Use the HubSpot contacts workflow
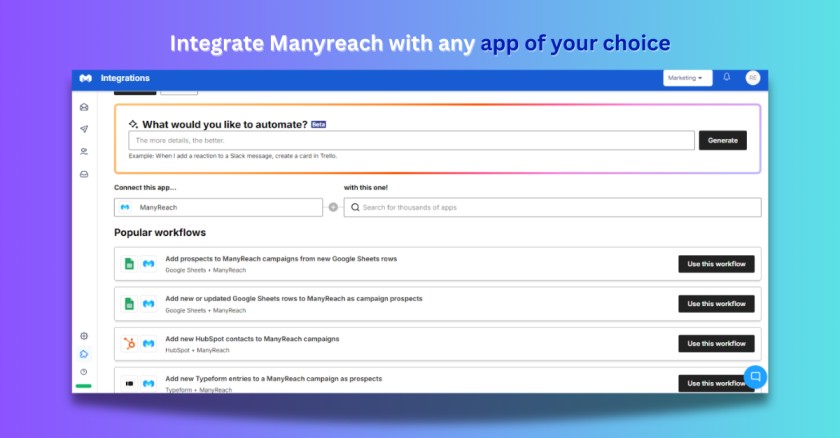The height and width of the screenshot is (438, 840). click(716, 343)
